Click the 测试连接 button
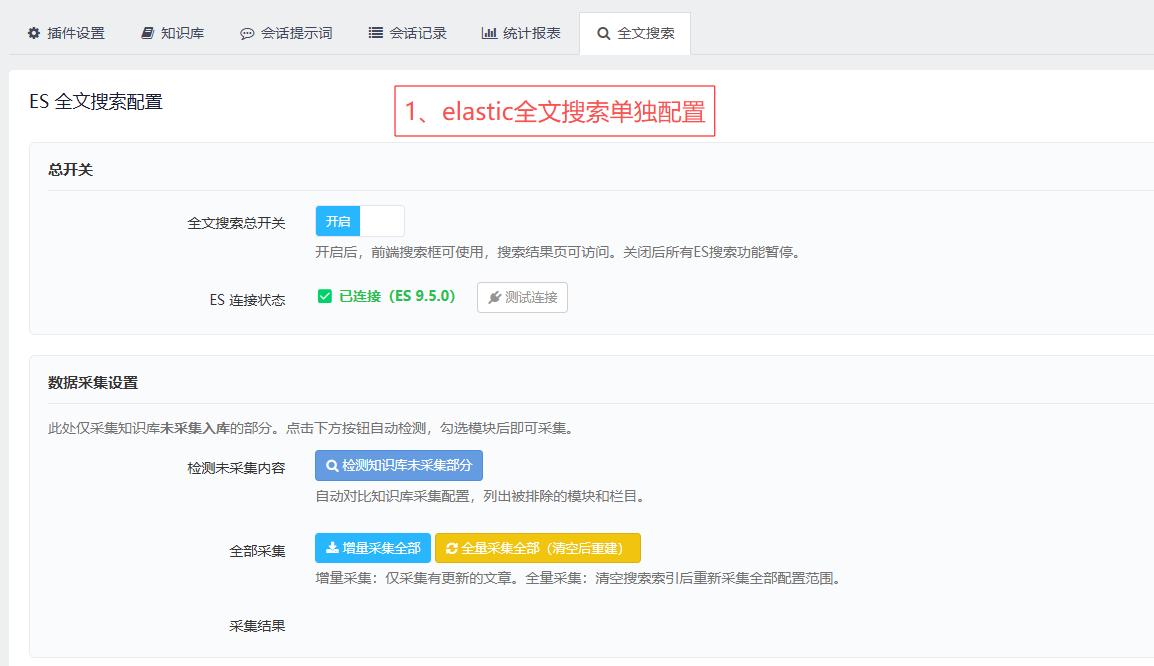The image size is (1154, 666). (523, 297)
